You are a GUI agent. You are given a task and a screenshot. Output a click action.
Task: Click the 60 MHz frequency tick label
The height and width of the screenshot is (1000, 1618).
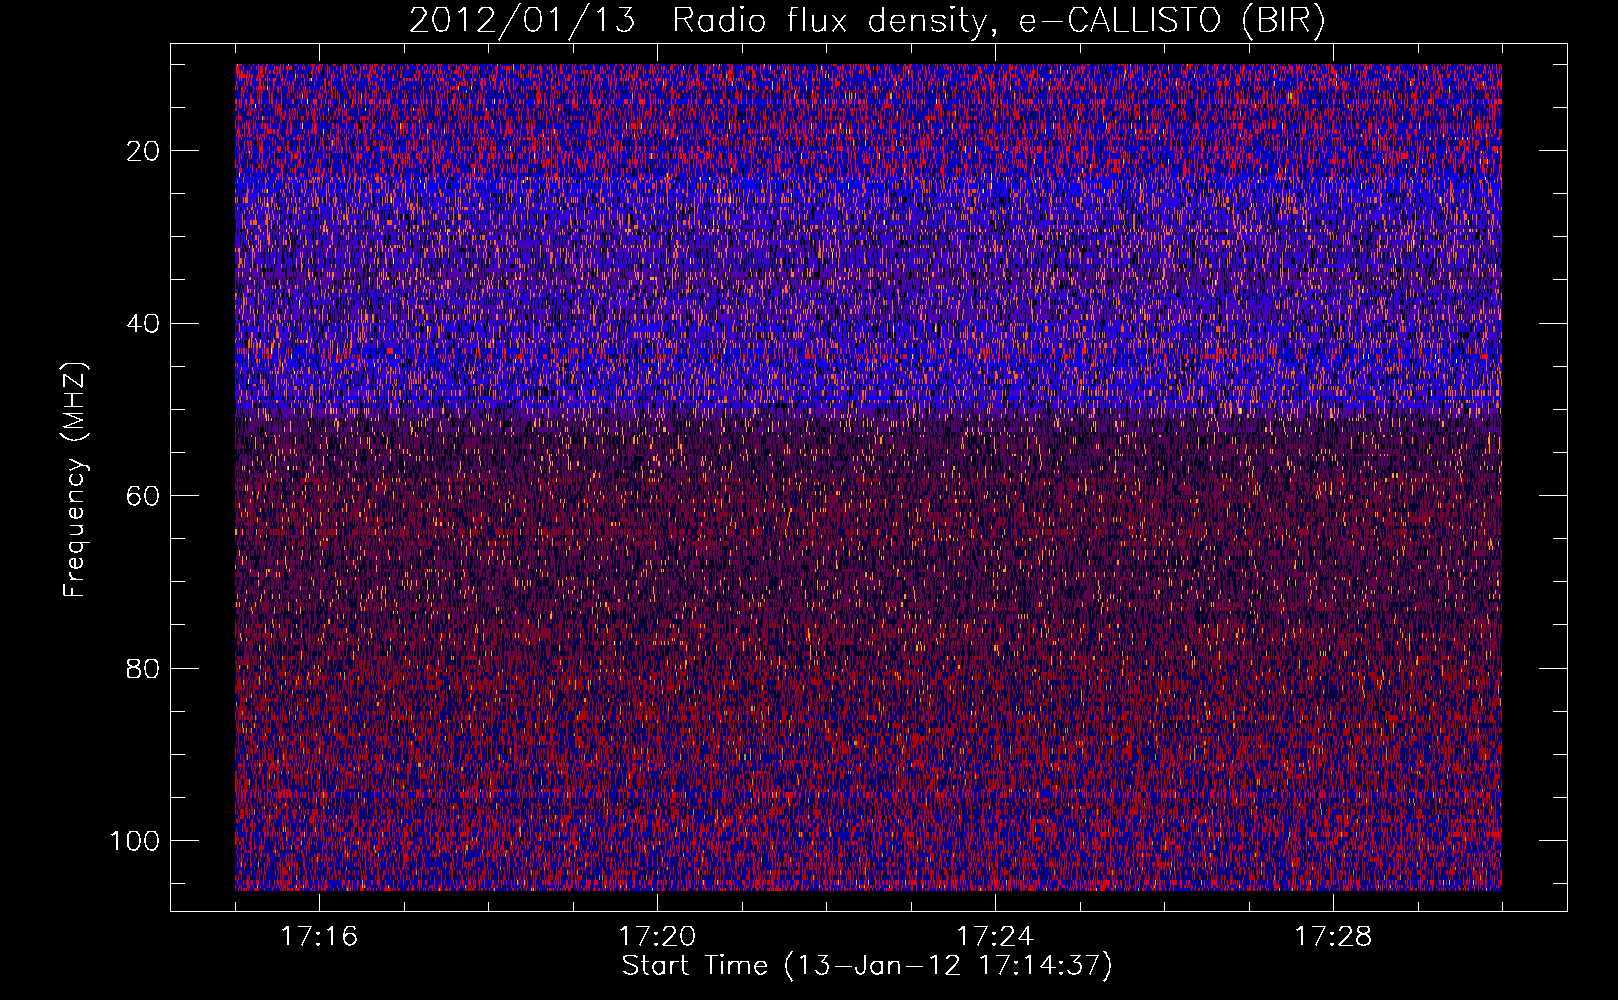tap(144, 496)
